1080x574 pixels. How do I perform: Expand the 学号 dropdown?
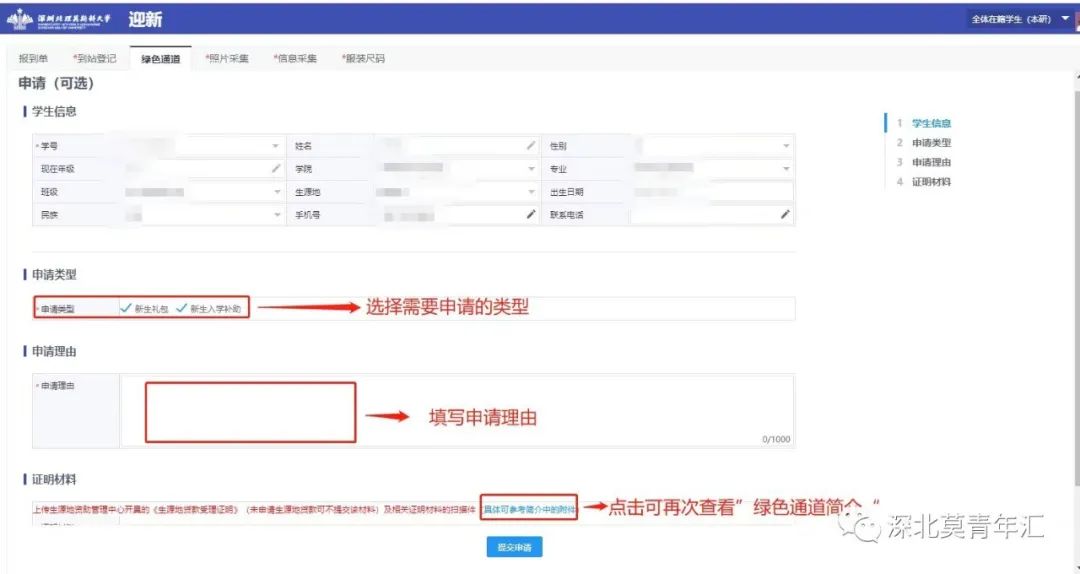pyautogui.click(x=276, y=146)
